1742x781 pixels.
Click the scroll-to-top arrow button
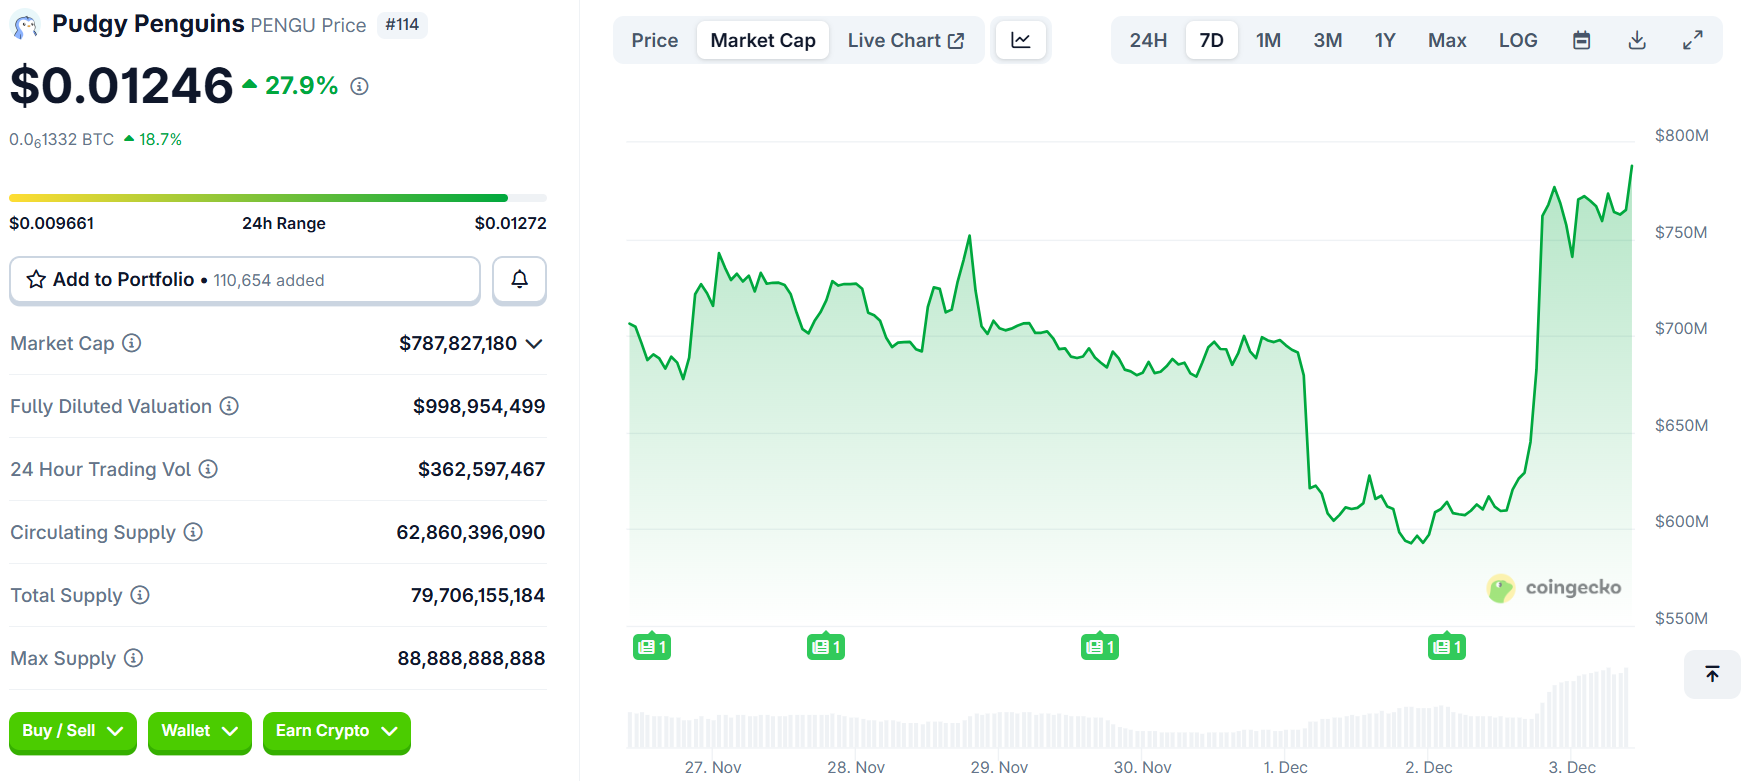[x=1712, y=674]
